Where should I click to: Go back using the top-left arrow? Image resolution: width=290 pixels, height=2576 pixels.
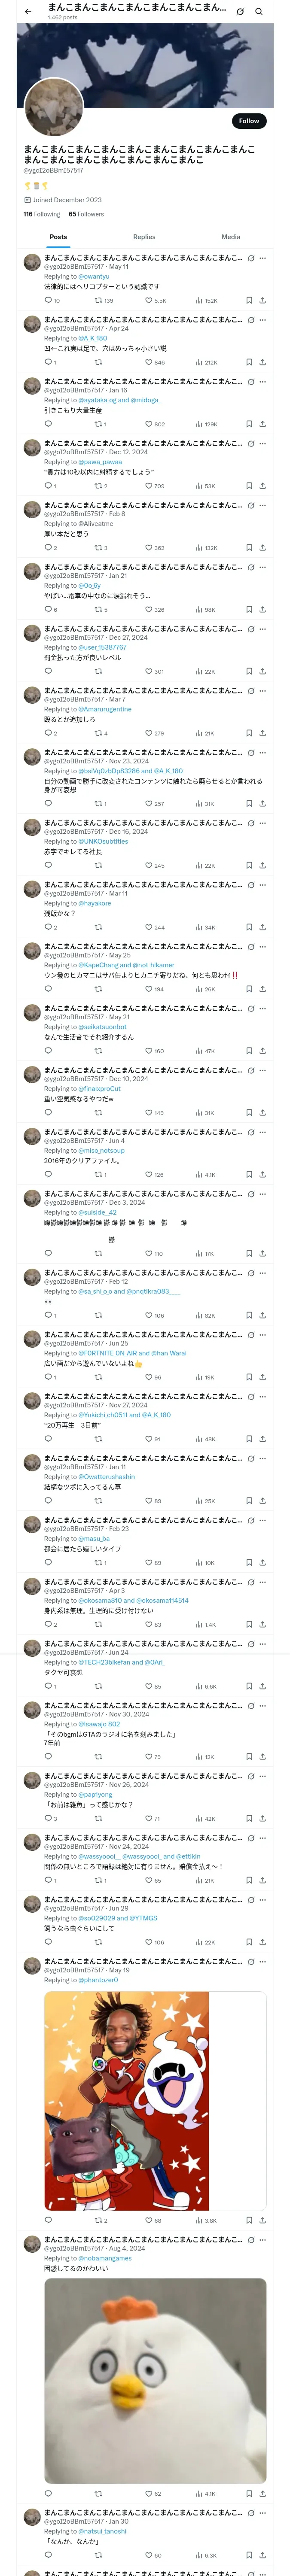[28, 12]
